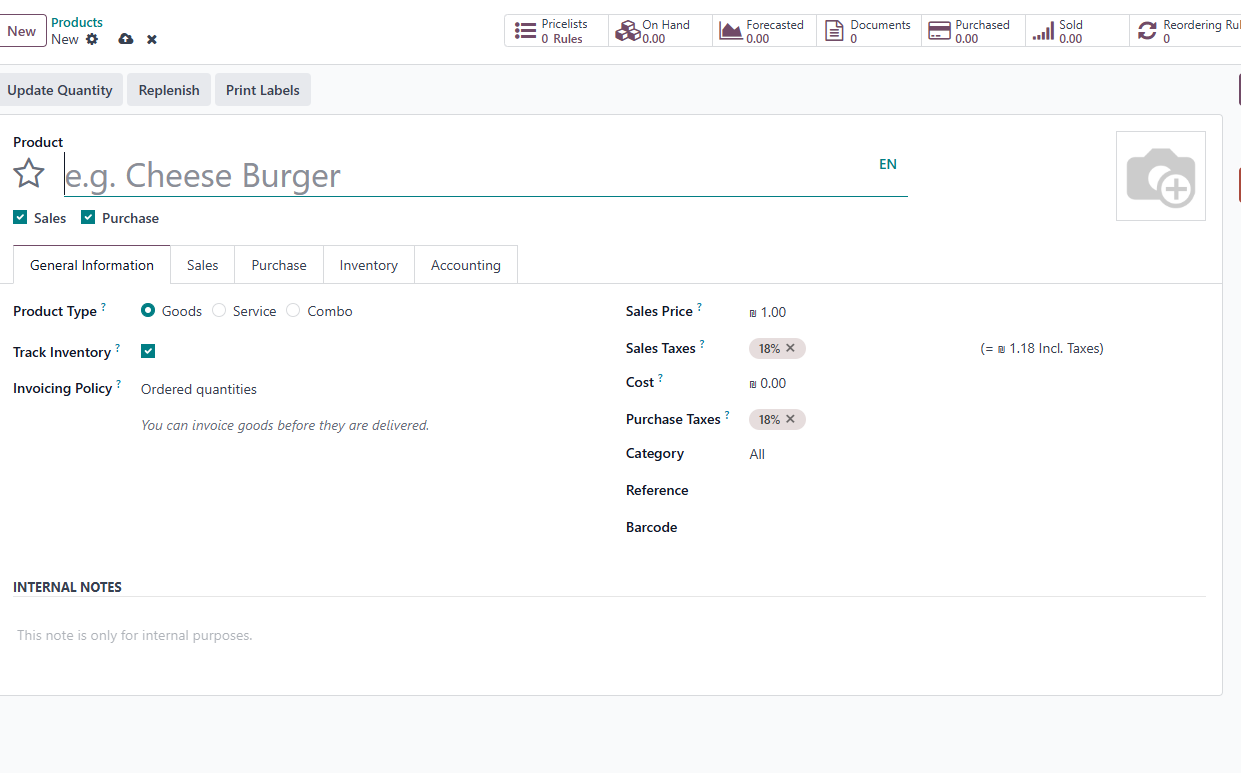Click the favorite star icon
The image size is (1241, 773).
[x=29, y=174]
